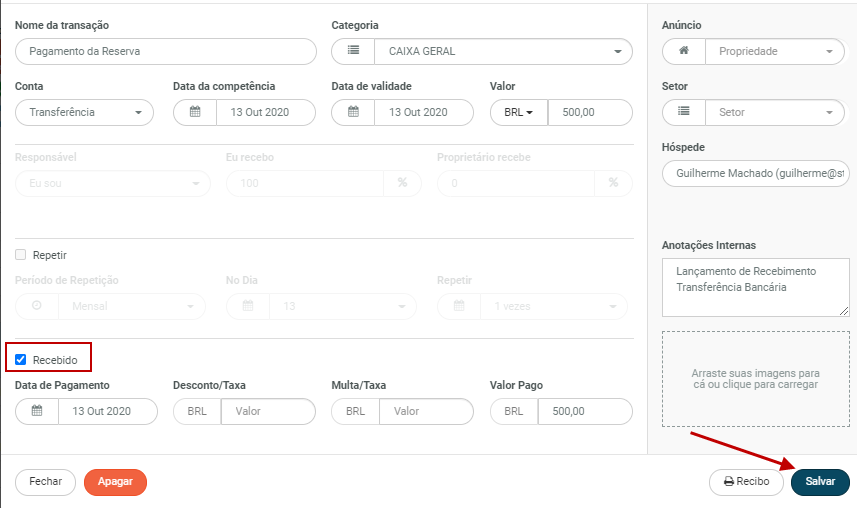Click the list icon in Setor field
Image resolution: width=857 pixels, height=508 pixels.
tap(684, 112)
